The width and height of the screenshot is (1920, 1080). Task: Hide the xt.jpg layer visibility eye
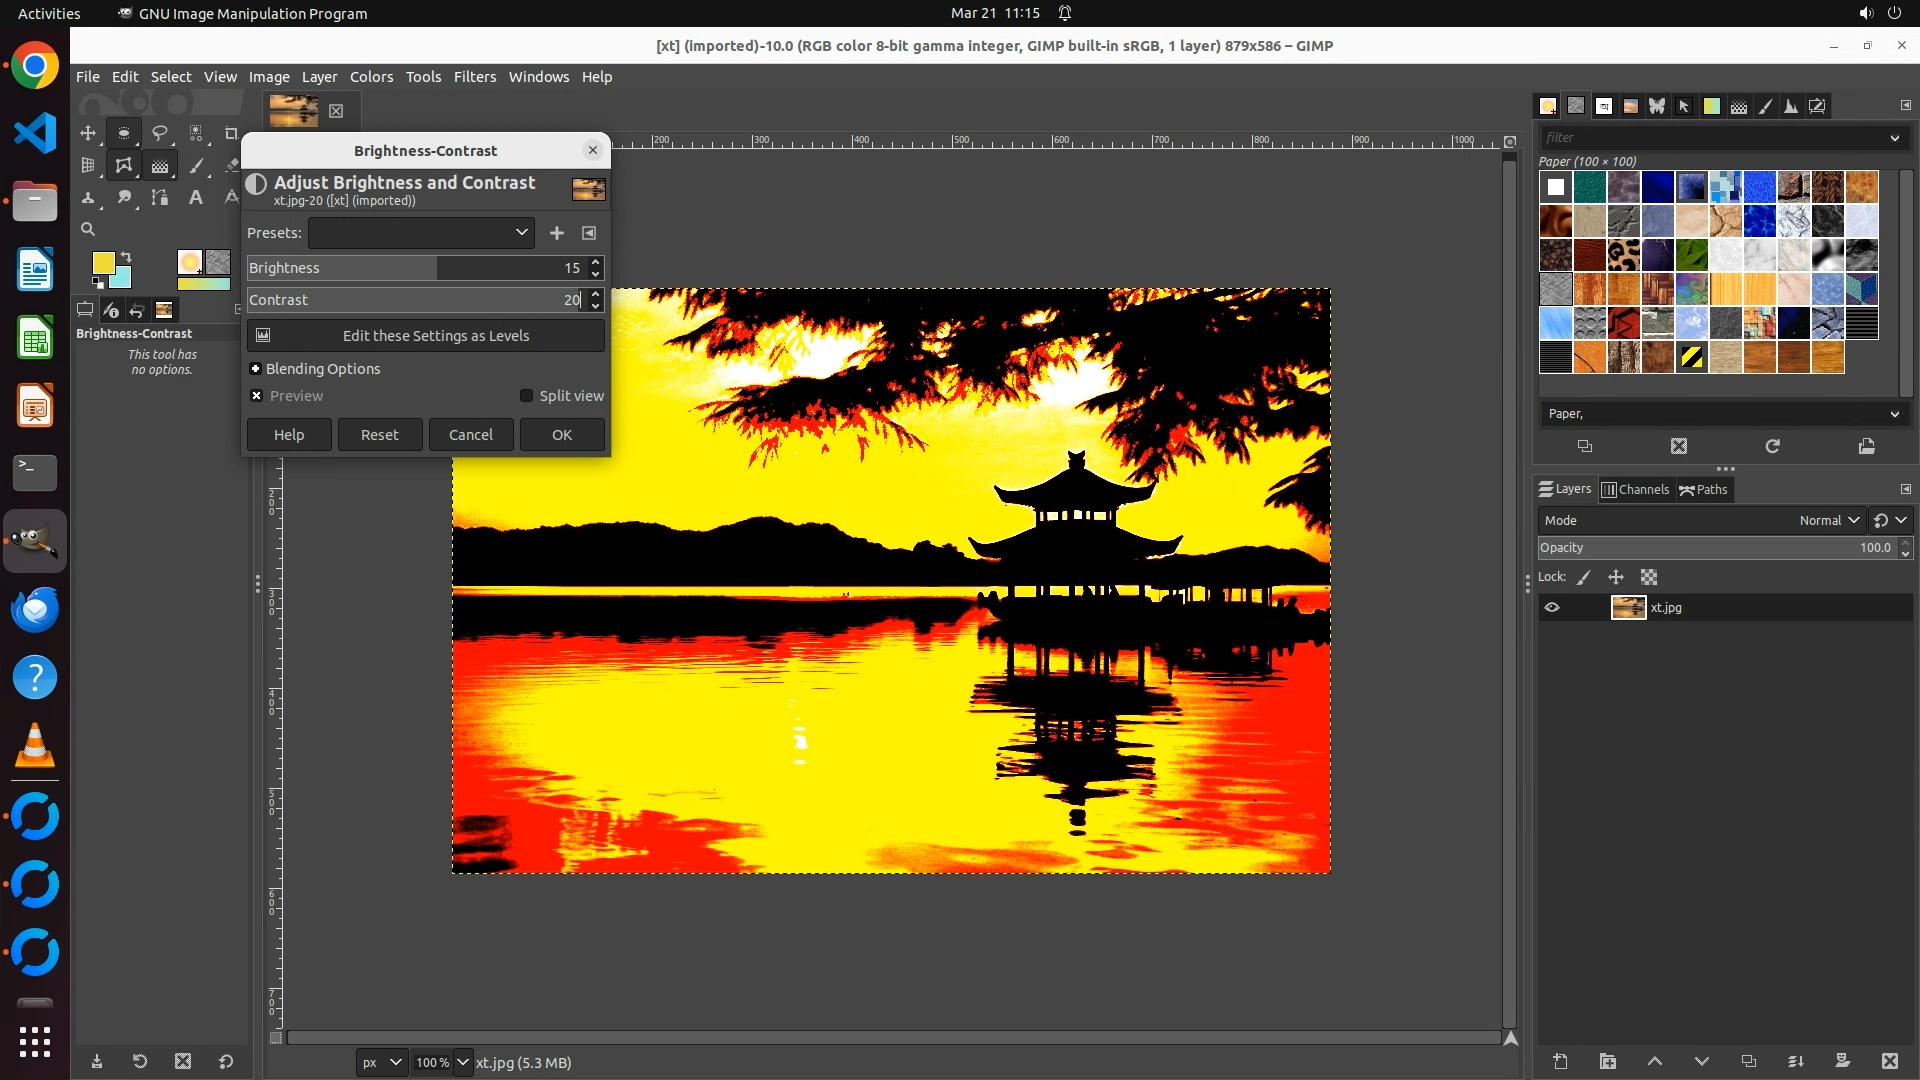coord(1552,607)
